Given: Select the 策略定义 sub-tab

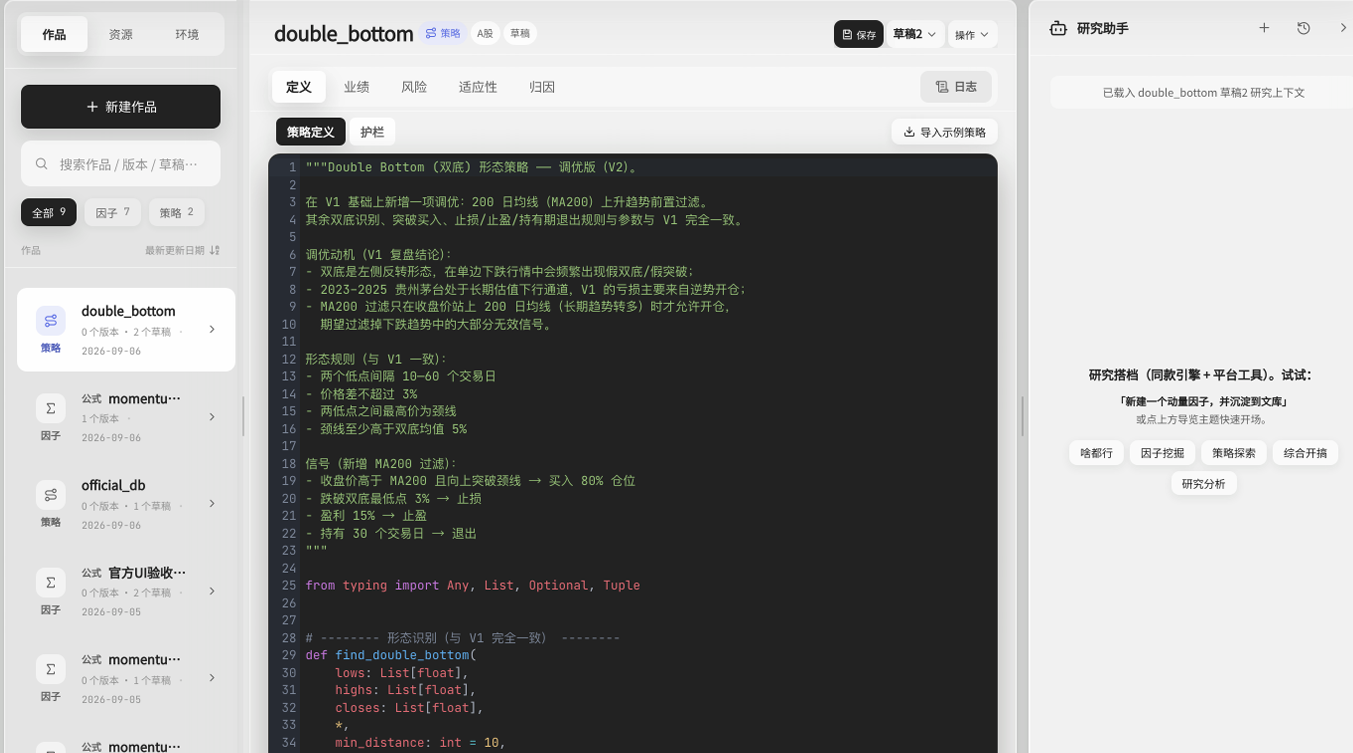Looking at the screenshot, I should (x=311, y=132).
